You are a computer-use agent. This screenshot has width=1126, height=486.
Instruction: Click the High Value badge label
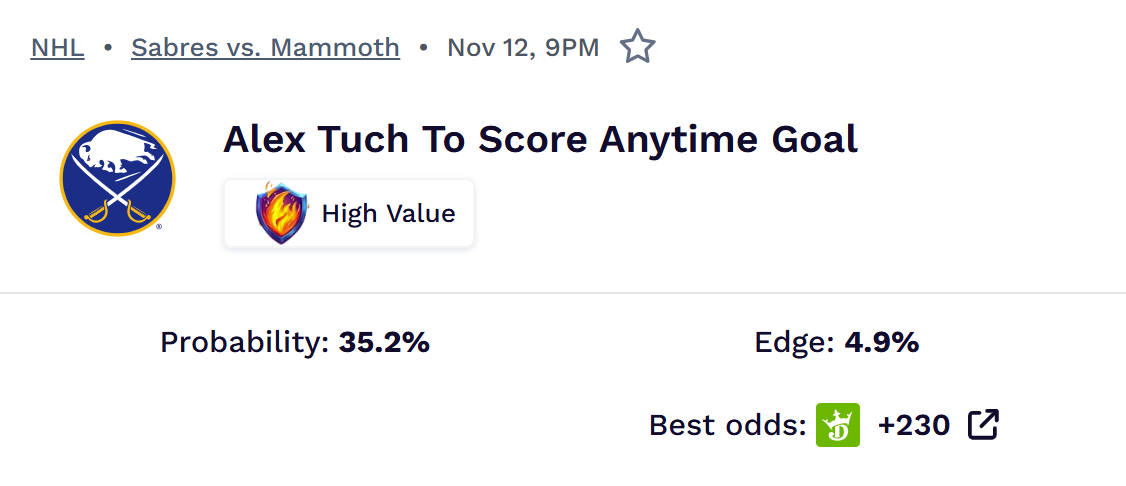pyautogui.click(x=388, y=213)
